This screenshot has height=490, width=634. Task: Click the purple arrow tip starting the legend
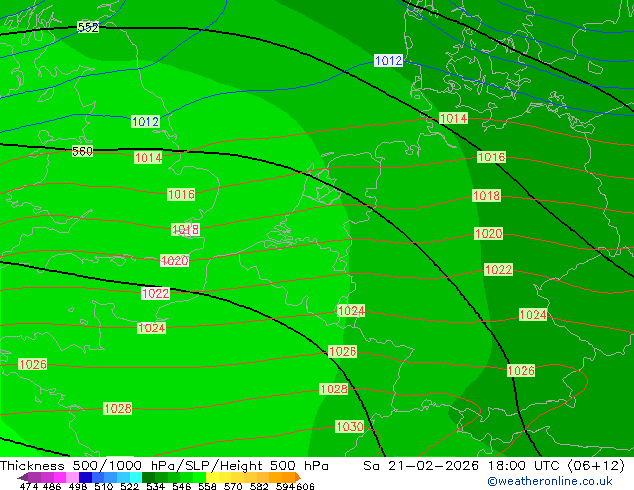coord(23,477)
